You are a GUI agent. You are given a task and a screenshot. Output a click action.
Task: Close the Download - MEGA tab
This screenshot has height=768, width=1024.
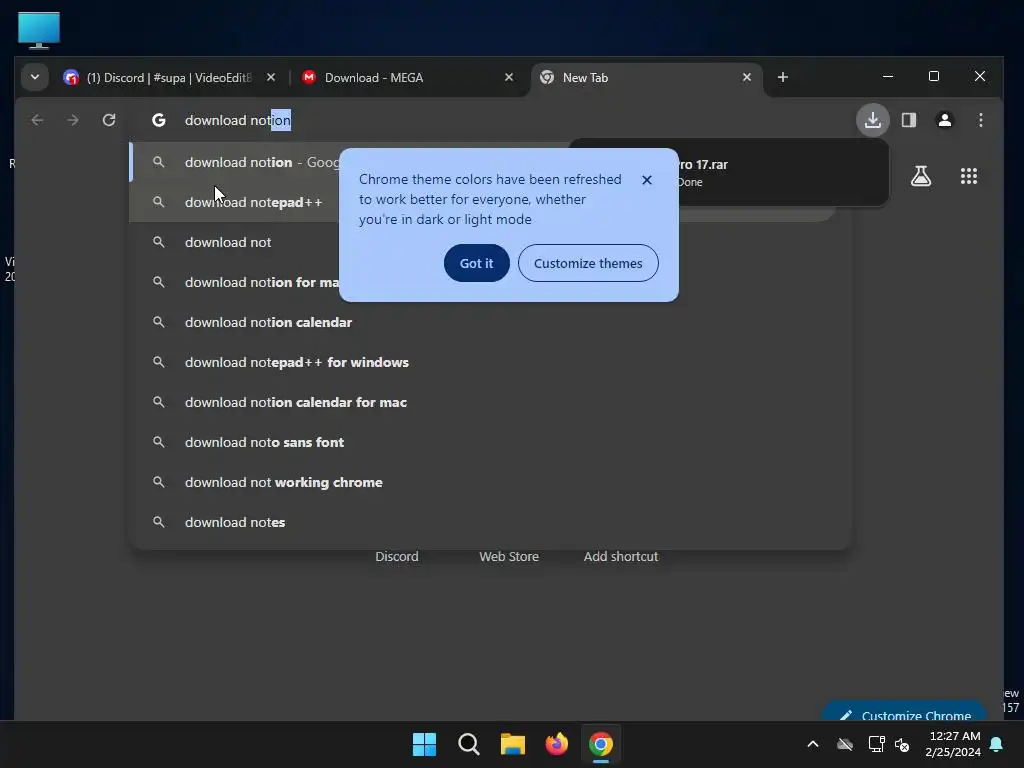coord(509,77)
